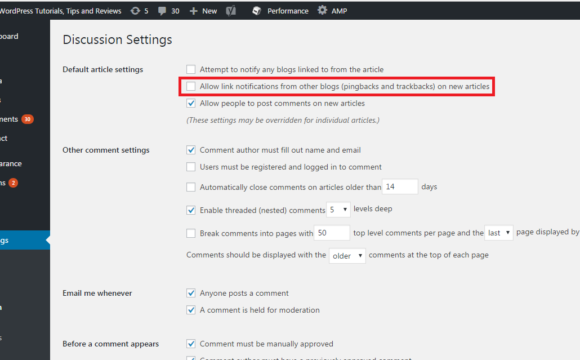Screen dimensions: 580x360
Task: Uncheck Anyone posts a comment email checkbox
Action: (x=191, y=293)
